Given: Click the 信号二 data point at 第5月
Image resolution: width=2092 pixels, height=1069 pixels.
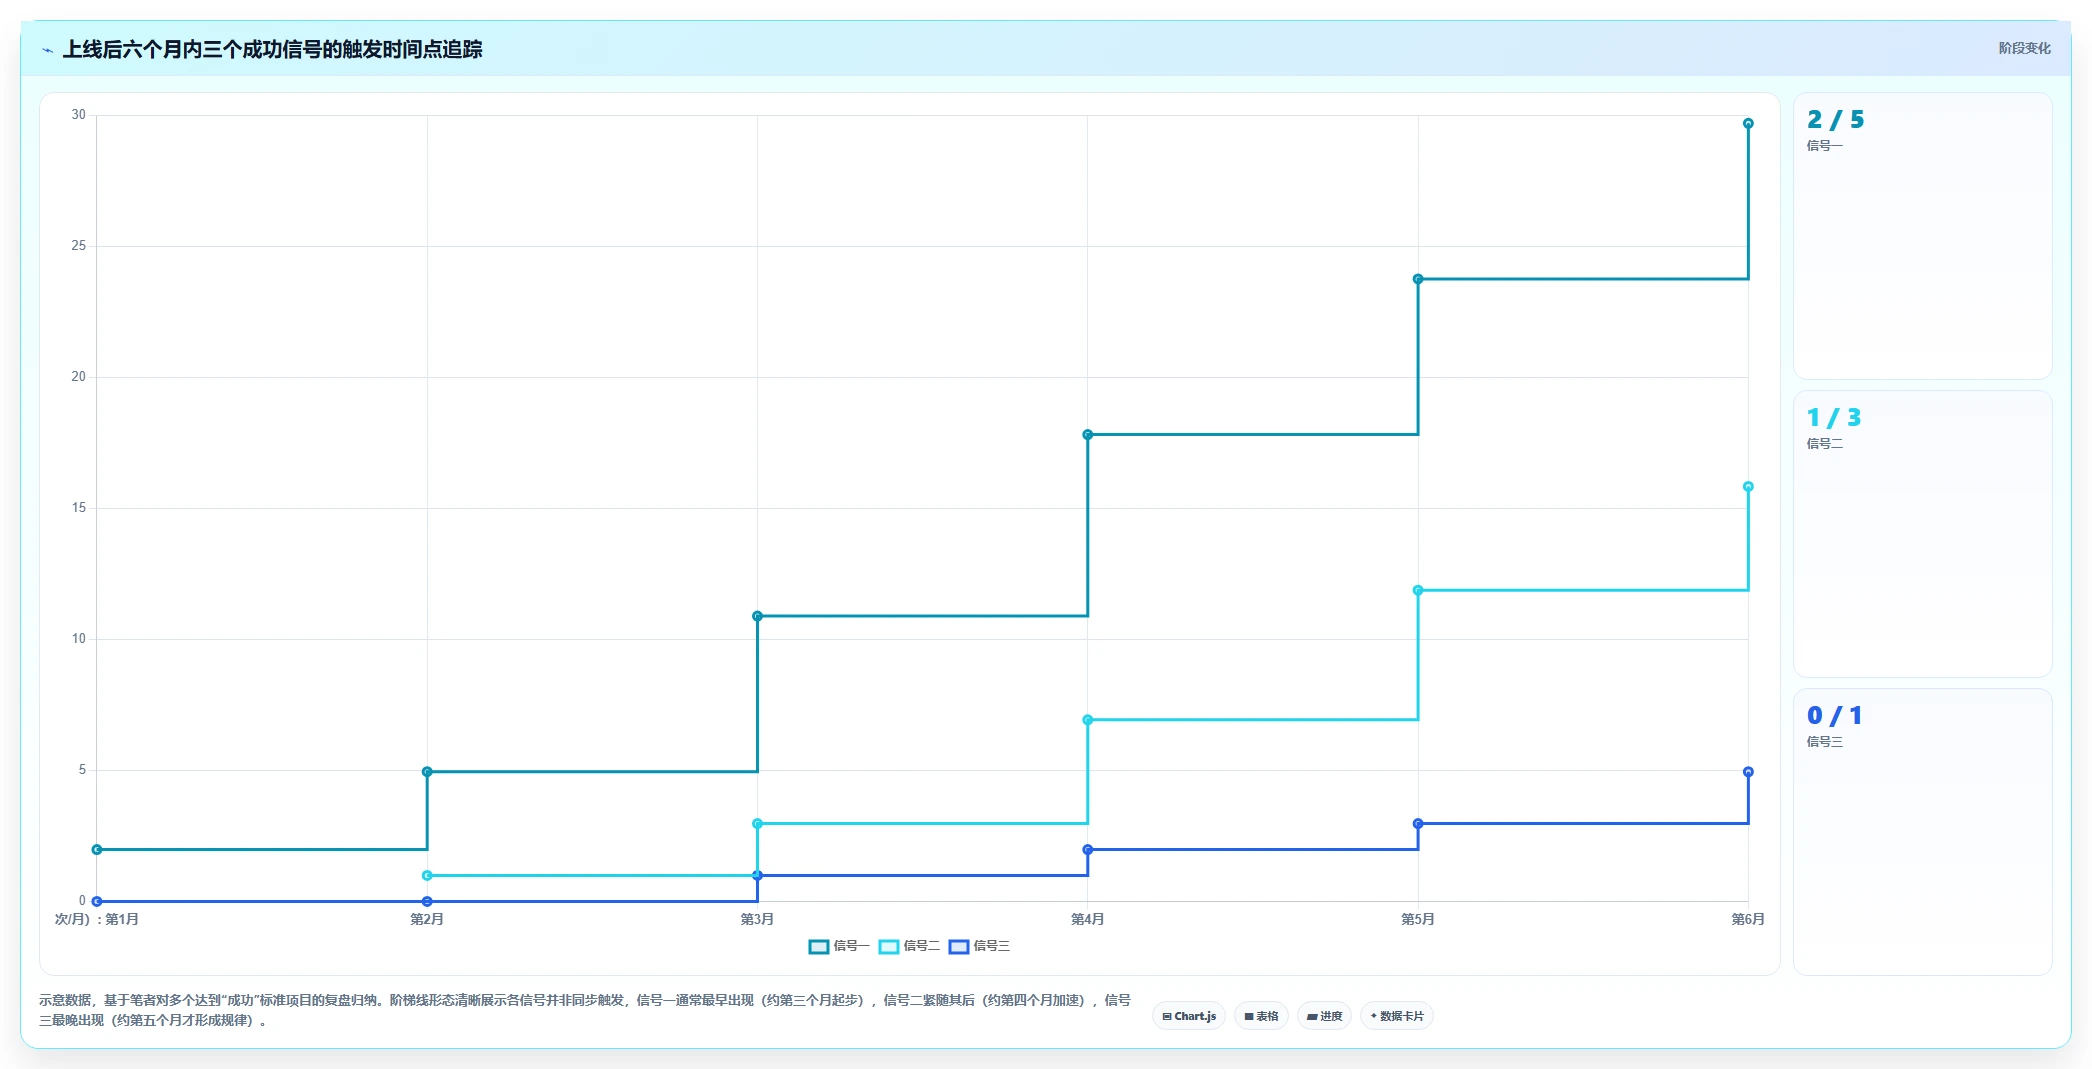Looking at the screenshot, I should (x=1418, y=591).
